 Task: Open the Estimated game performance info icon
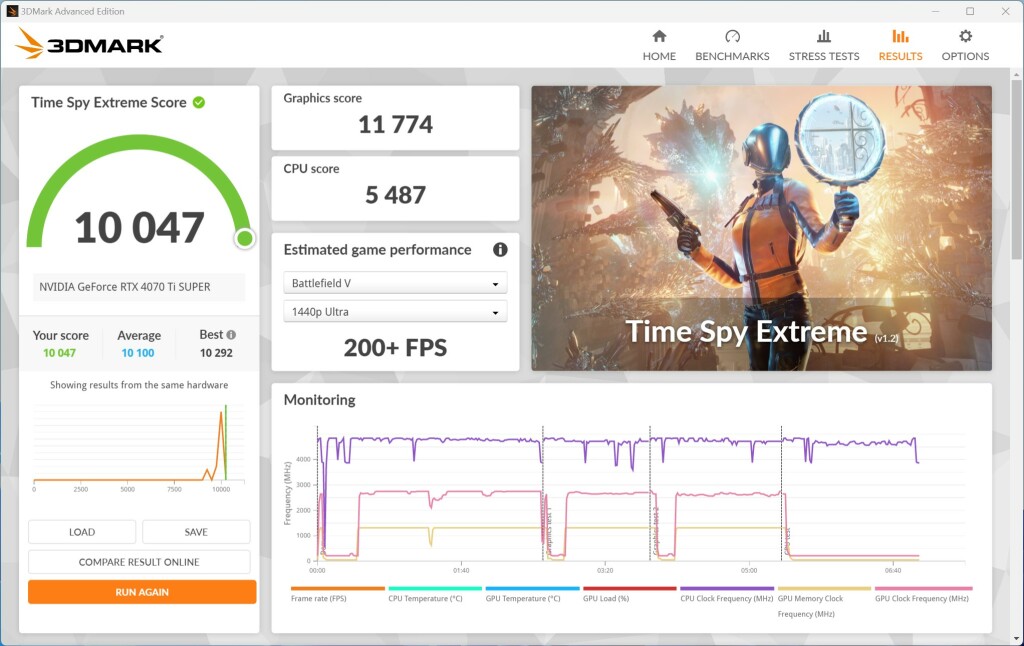(x=501, y=250)
